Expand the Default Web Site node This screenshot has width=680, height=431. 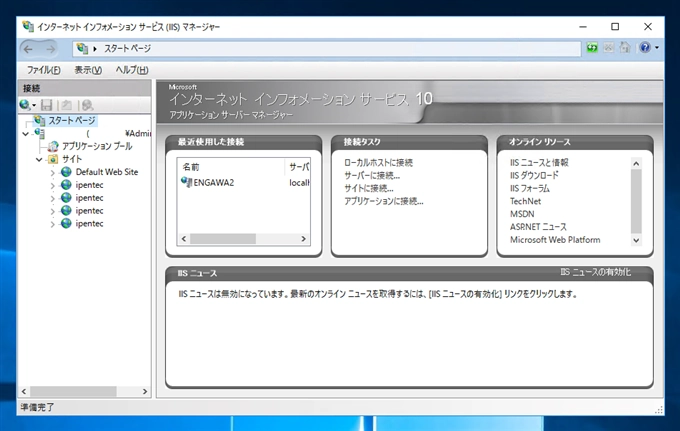[x=52, y=173]
